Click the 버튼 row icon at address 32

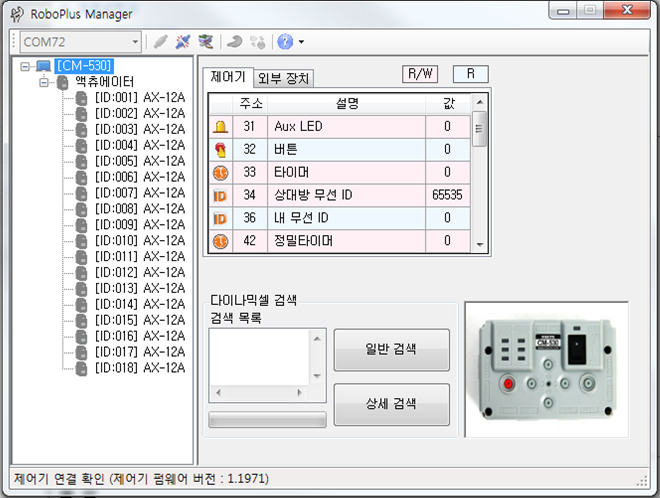click(x=220, y=150)
